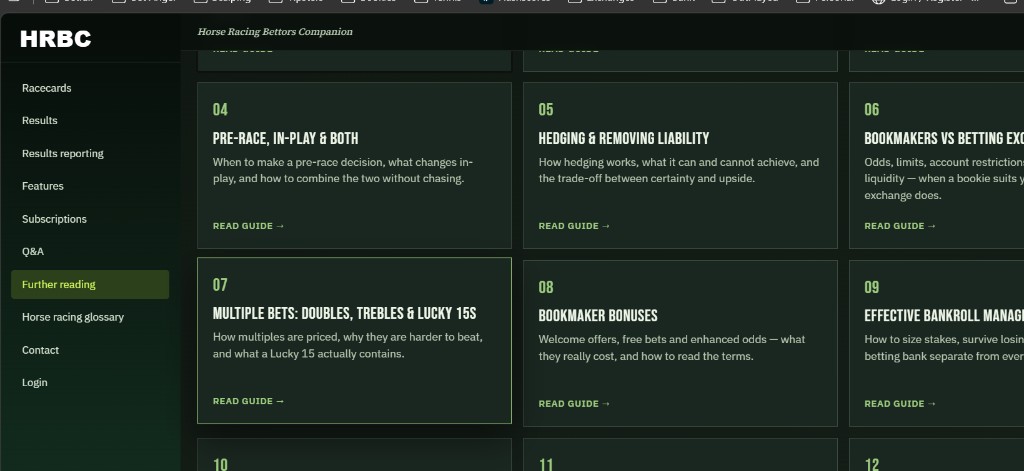The height and width of the screenshot is (471, 1024).
Task: Open the Subscriptions page
Action: point(54,219)
